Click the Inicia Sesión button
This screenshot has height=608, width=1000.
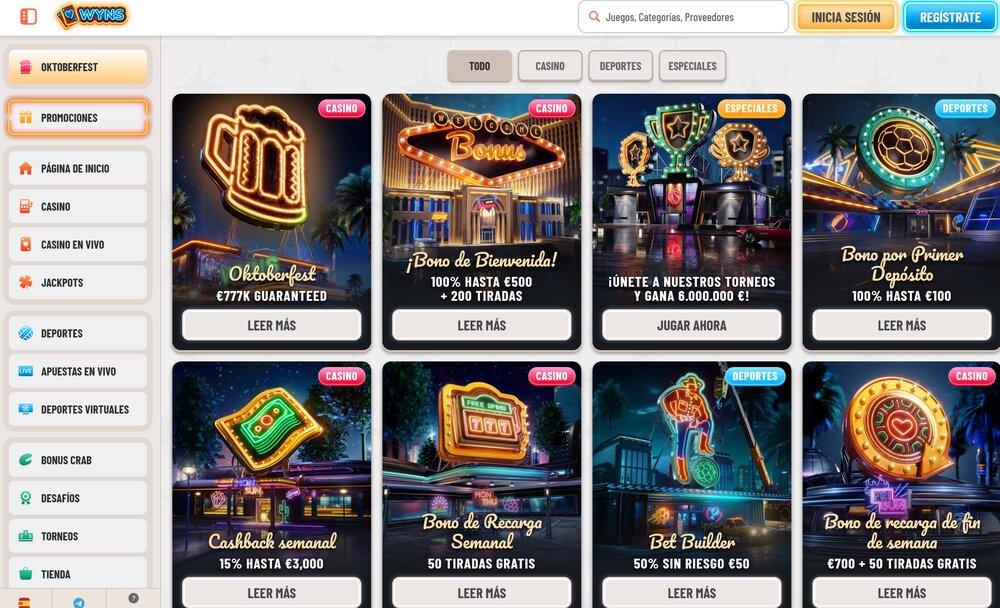point(846,17)
